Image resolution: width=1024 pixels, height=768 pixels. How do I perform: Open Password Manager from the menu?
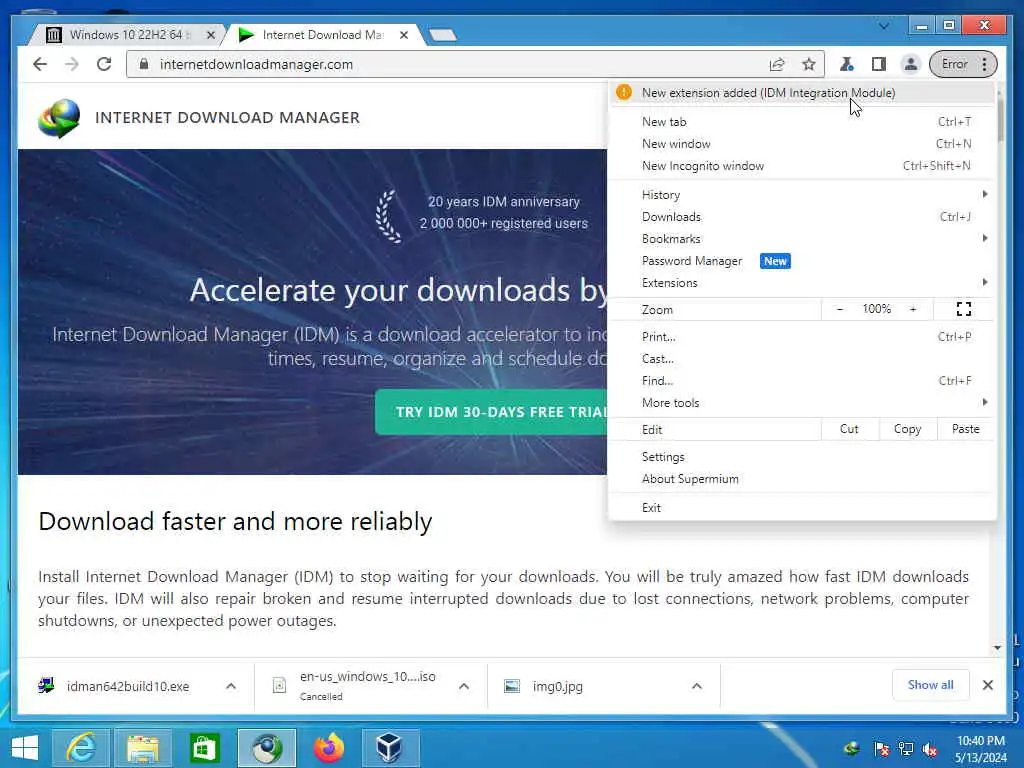tap(801, 261)
